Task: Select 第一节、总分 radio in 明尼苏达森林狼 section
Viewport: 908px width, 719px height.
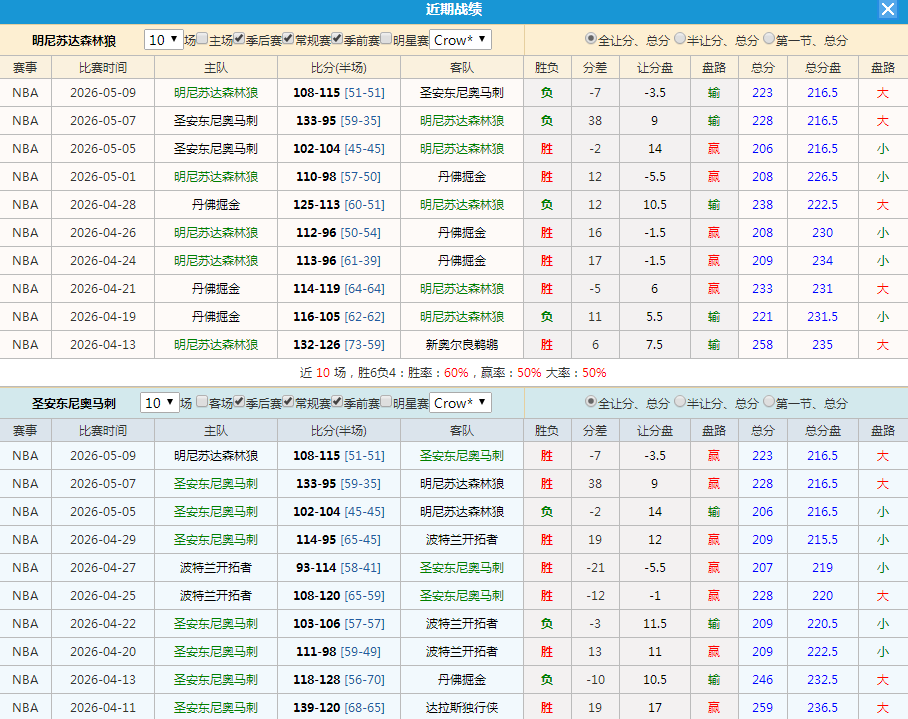Action: [768, 39]
